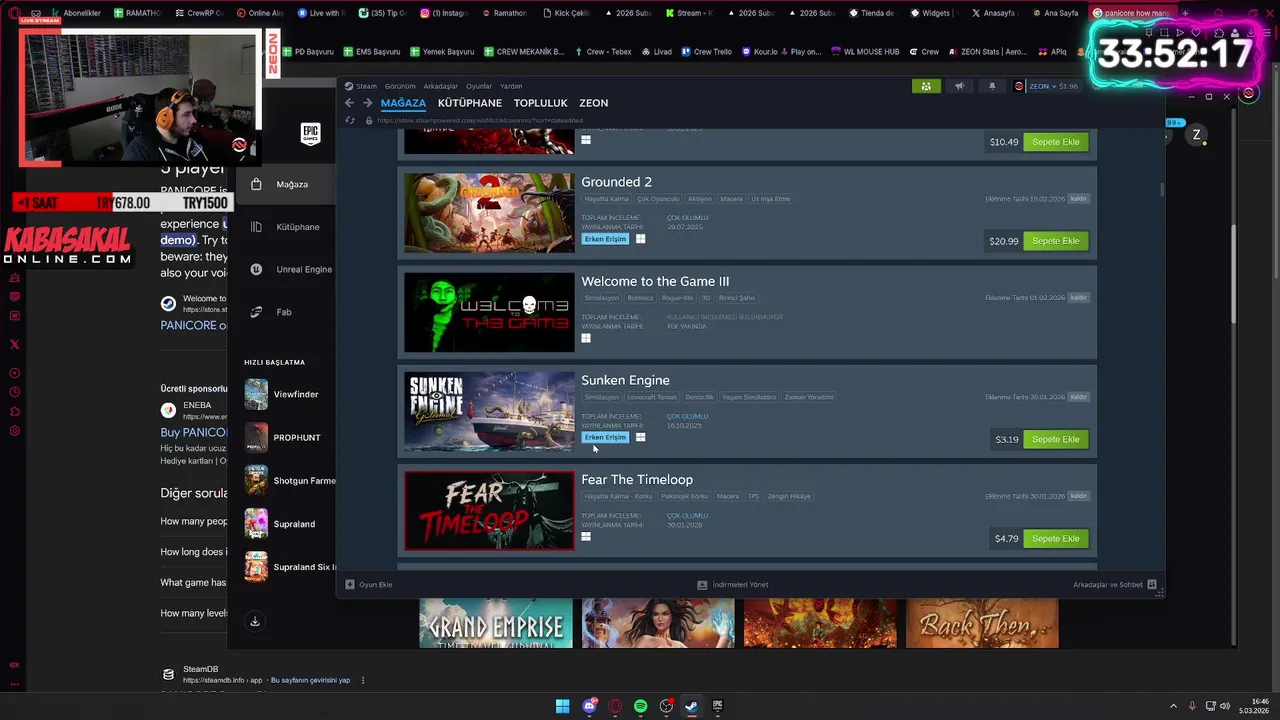The image size is (1280, 720).
Task: Open Spotify from the taskbar
Action: tap(640, 706)
